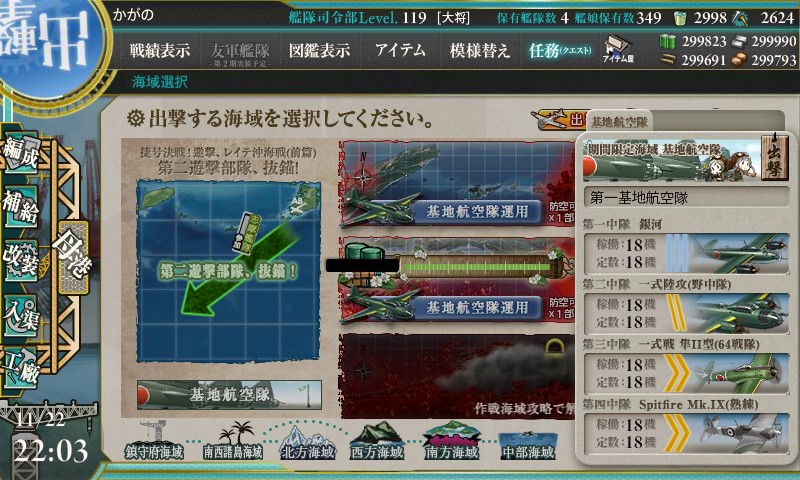Image resolution: width=800 pixels, height=480 pixels.
Task: Open 戦績表示 records menu
Action: (x=160, y=50)
